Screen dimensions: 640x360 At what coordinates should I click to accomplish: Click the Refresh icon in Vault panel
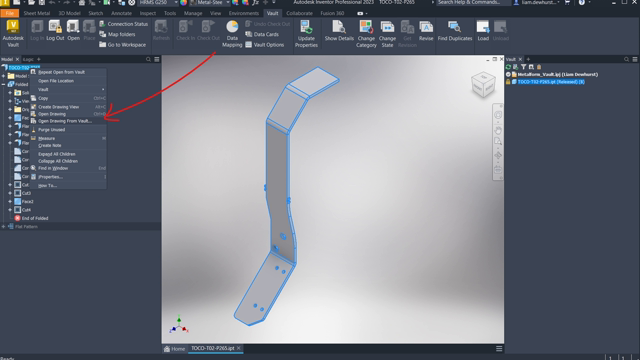click(508, 67)
